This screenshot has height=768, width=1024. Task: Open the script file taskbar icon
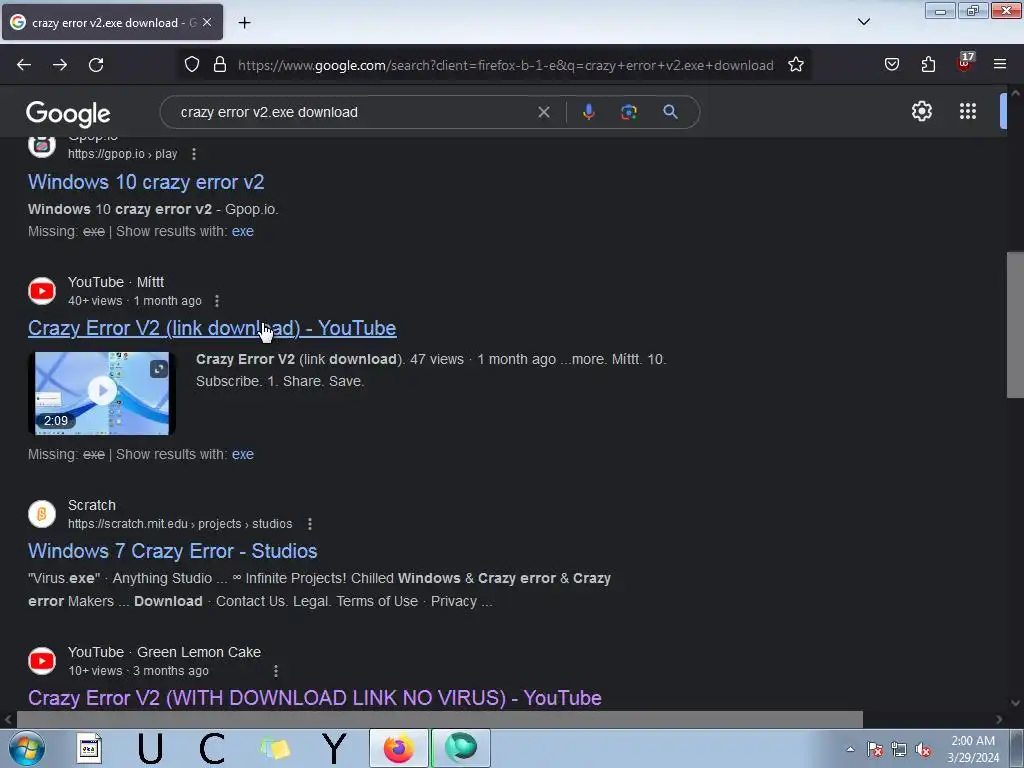point(89,748)
